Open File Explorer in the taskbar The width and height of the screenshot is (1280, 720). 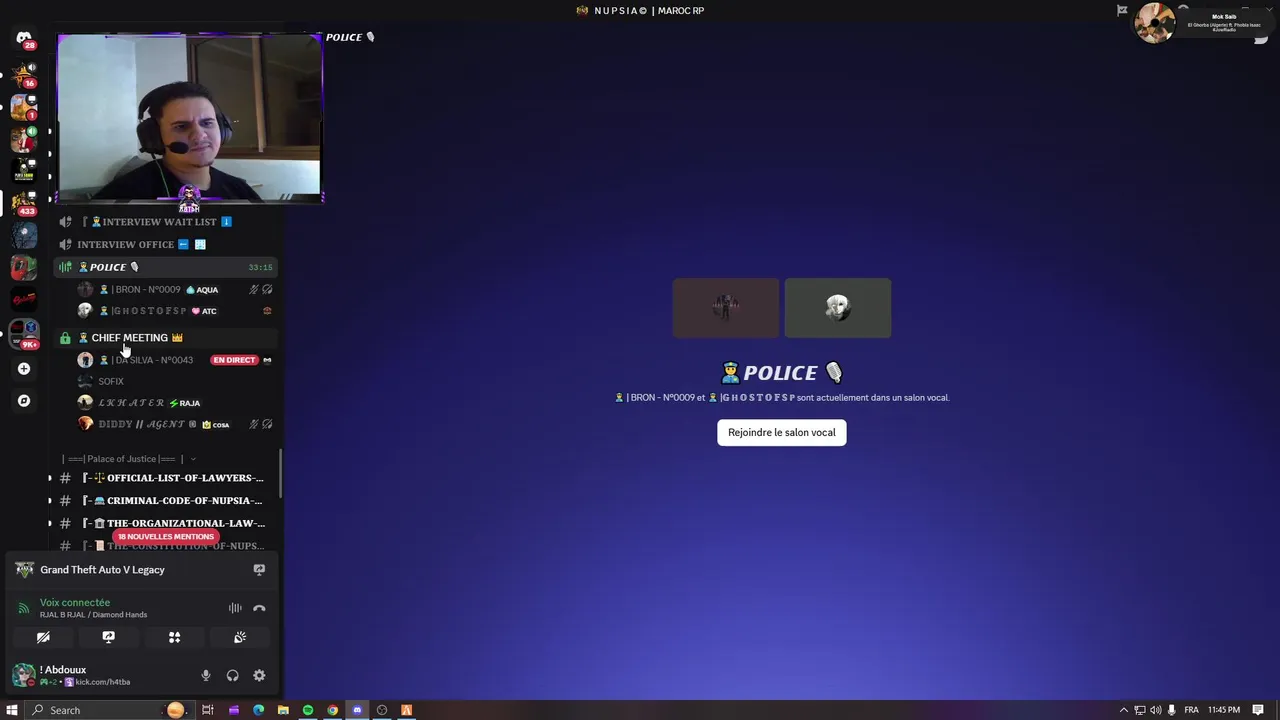[283, 710]
